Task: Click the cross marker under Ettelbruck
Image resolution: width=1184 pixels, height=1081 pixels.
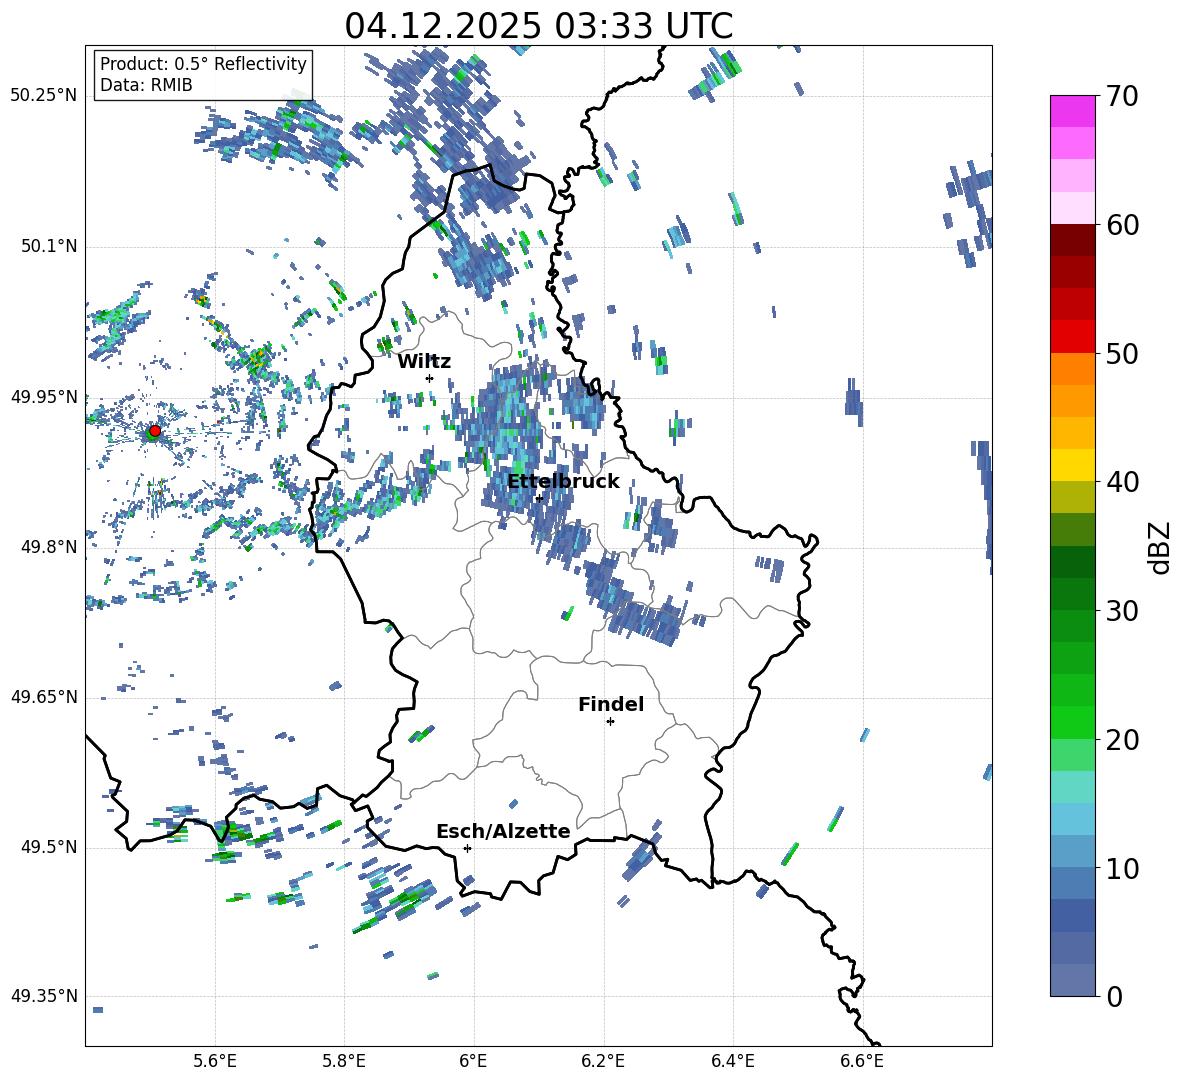Action: (x=539, y=498)
